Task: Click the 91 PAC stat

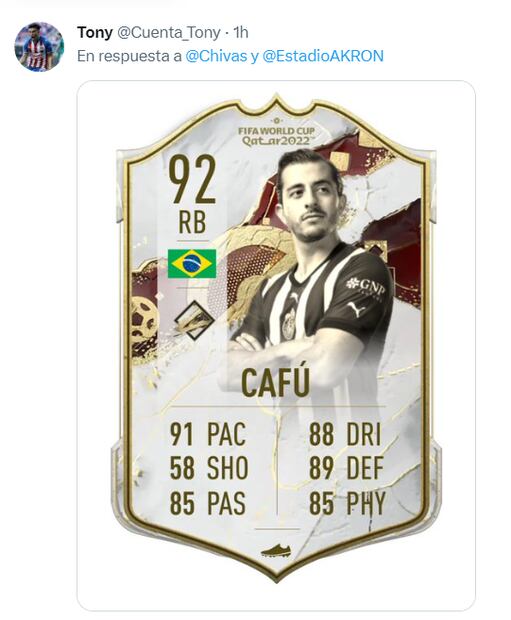Action: (208, 434)
